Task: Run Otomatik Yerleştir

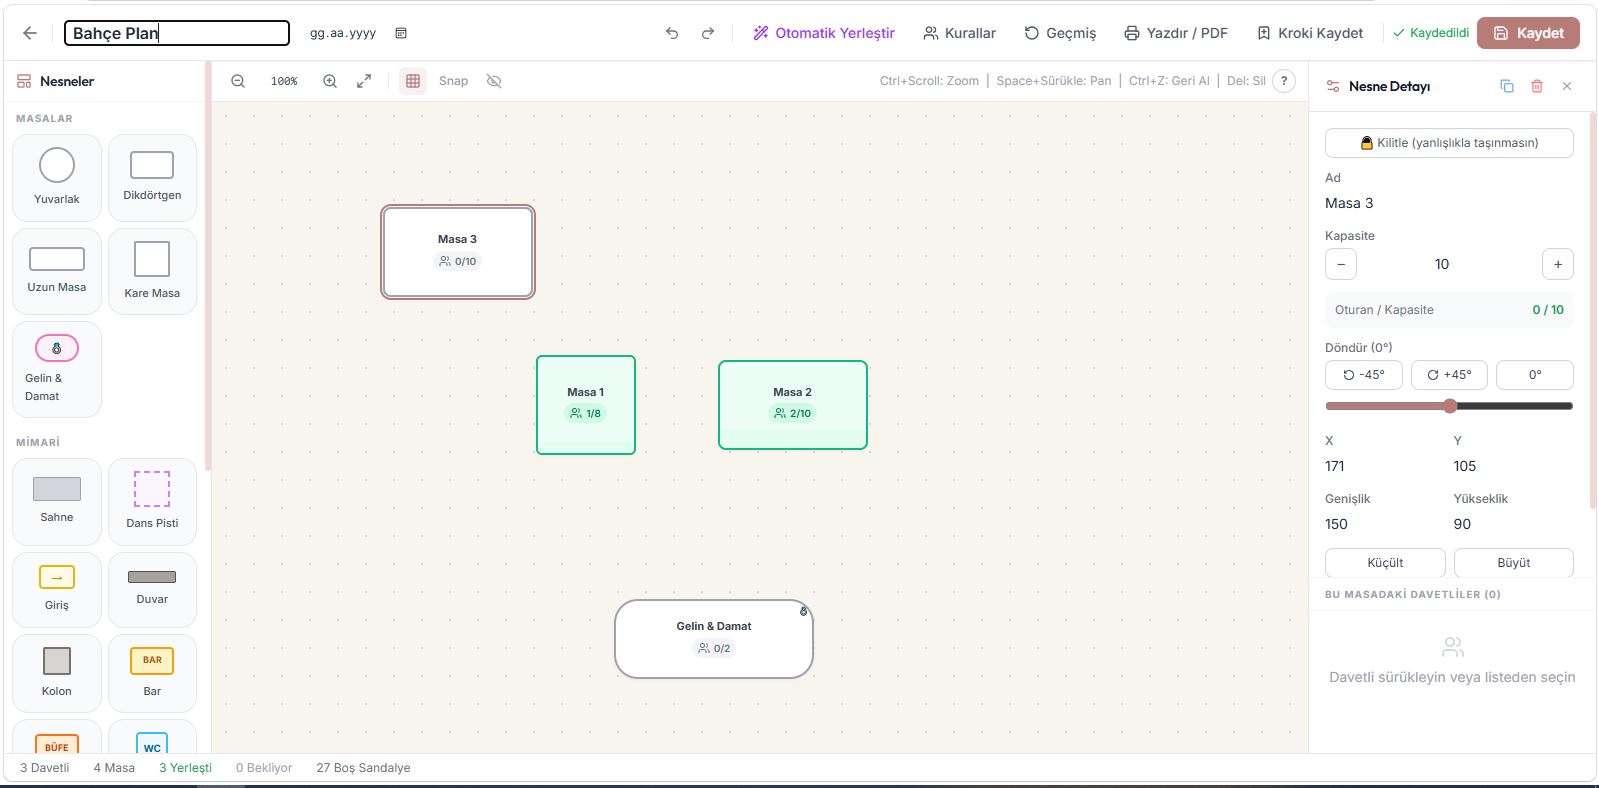Action: [x=824, y=33]
